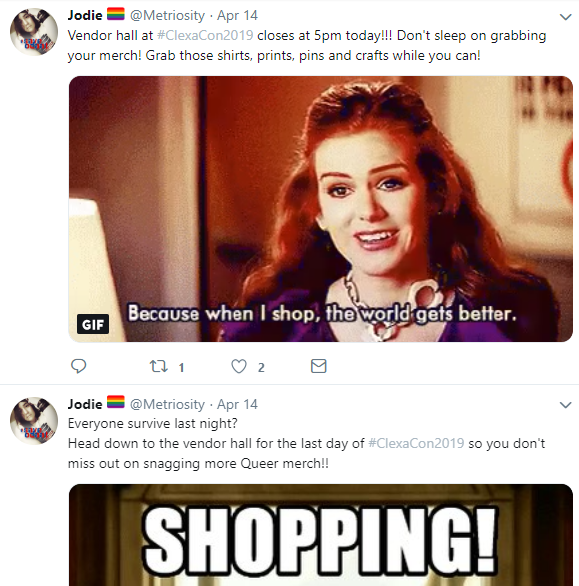Viewport: 579px width, 586px height.
Task: Open #ClexaCon2019 hashtag in second tweet
Action: tap(416, 443)
